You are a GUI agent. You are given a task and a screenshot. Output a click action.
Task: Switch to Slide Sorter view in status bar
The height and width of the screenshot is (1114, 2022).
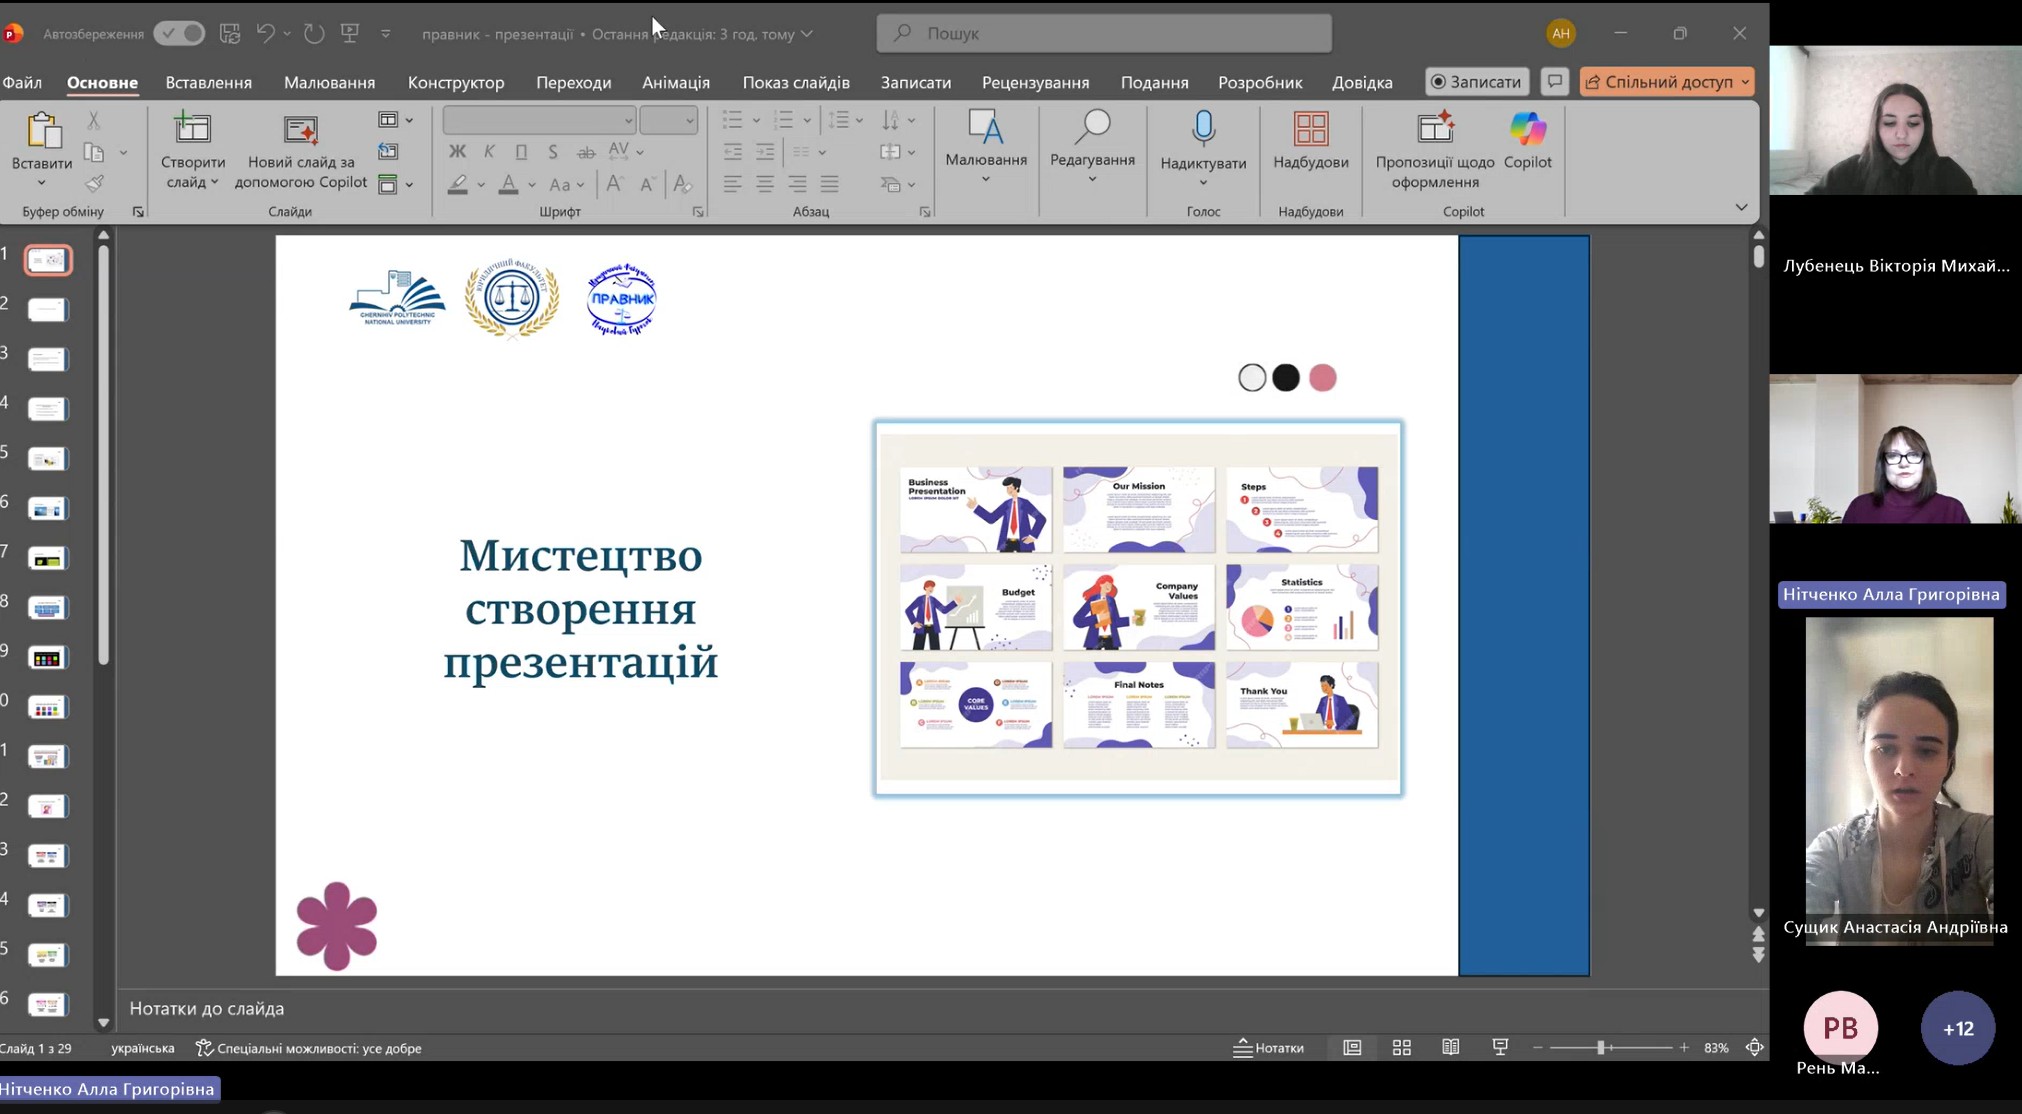[1401, 1047]
